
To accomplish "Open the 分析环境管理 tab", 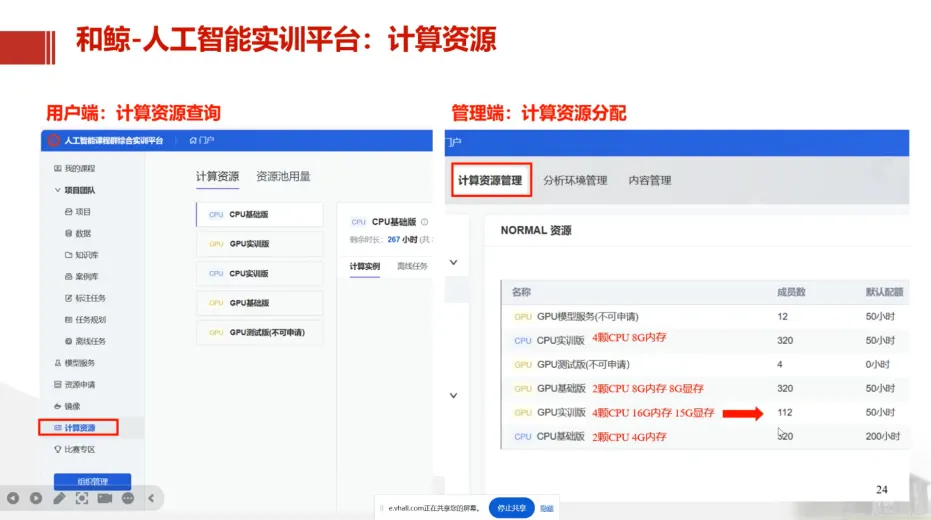I will (575, 180).
